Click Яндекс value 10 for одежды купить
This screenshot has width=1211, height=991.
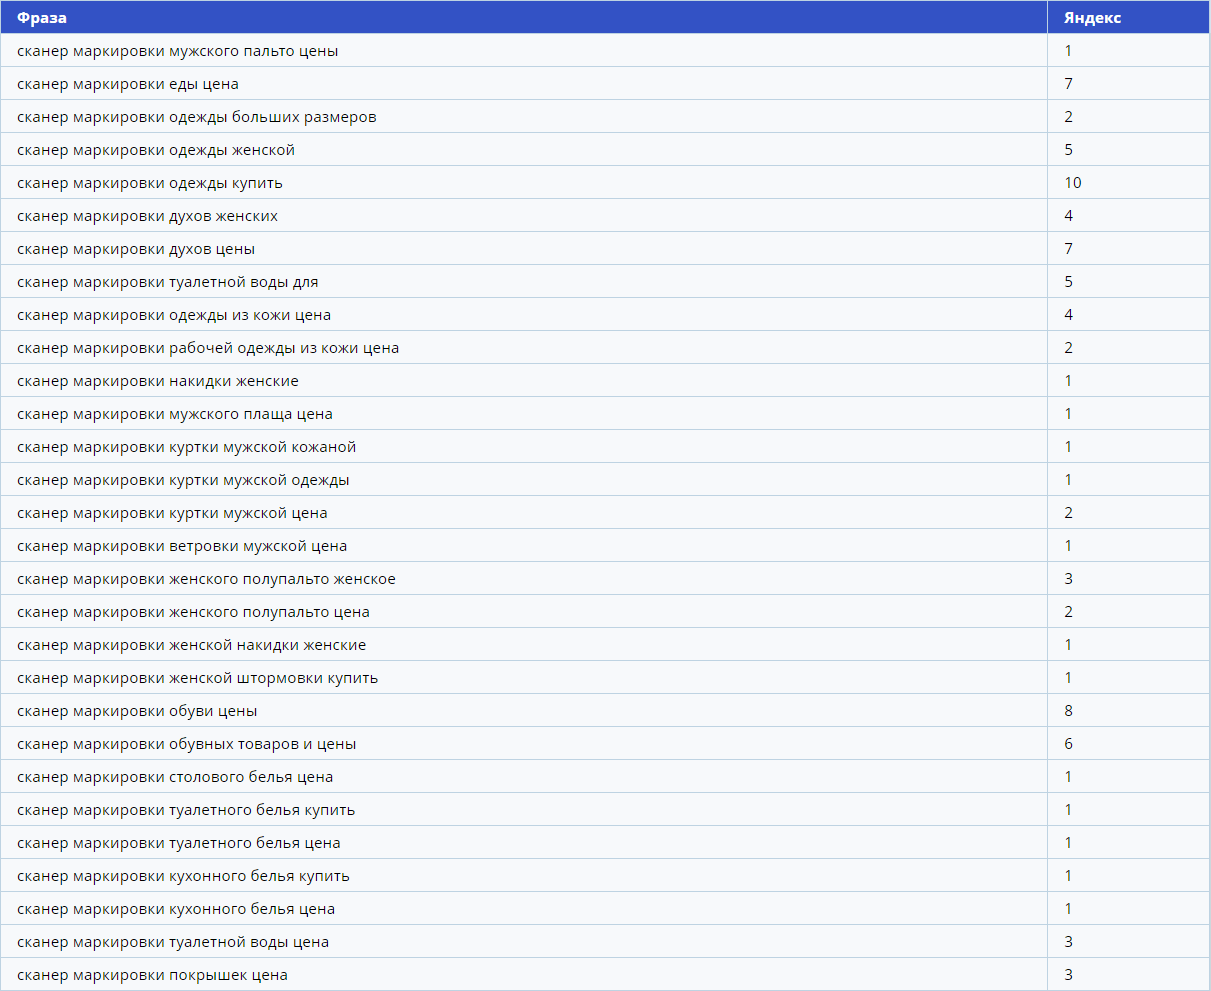[1073, 183]
